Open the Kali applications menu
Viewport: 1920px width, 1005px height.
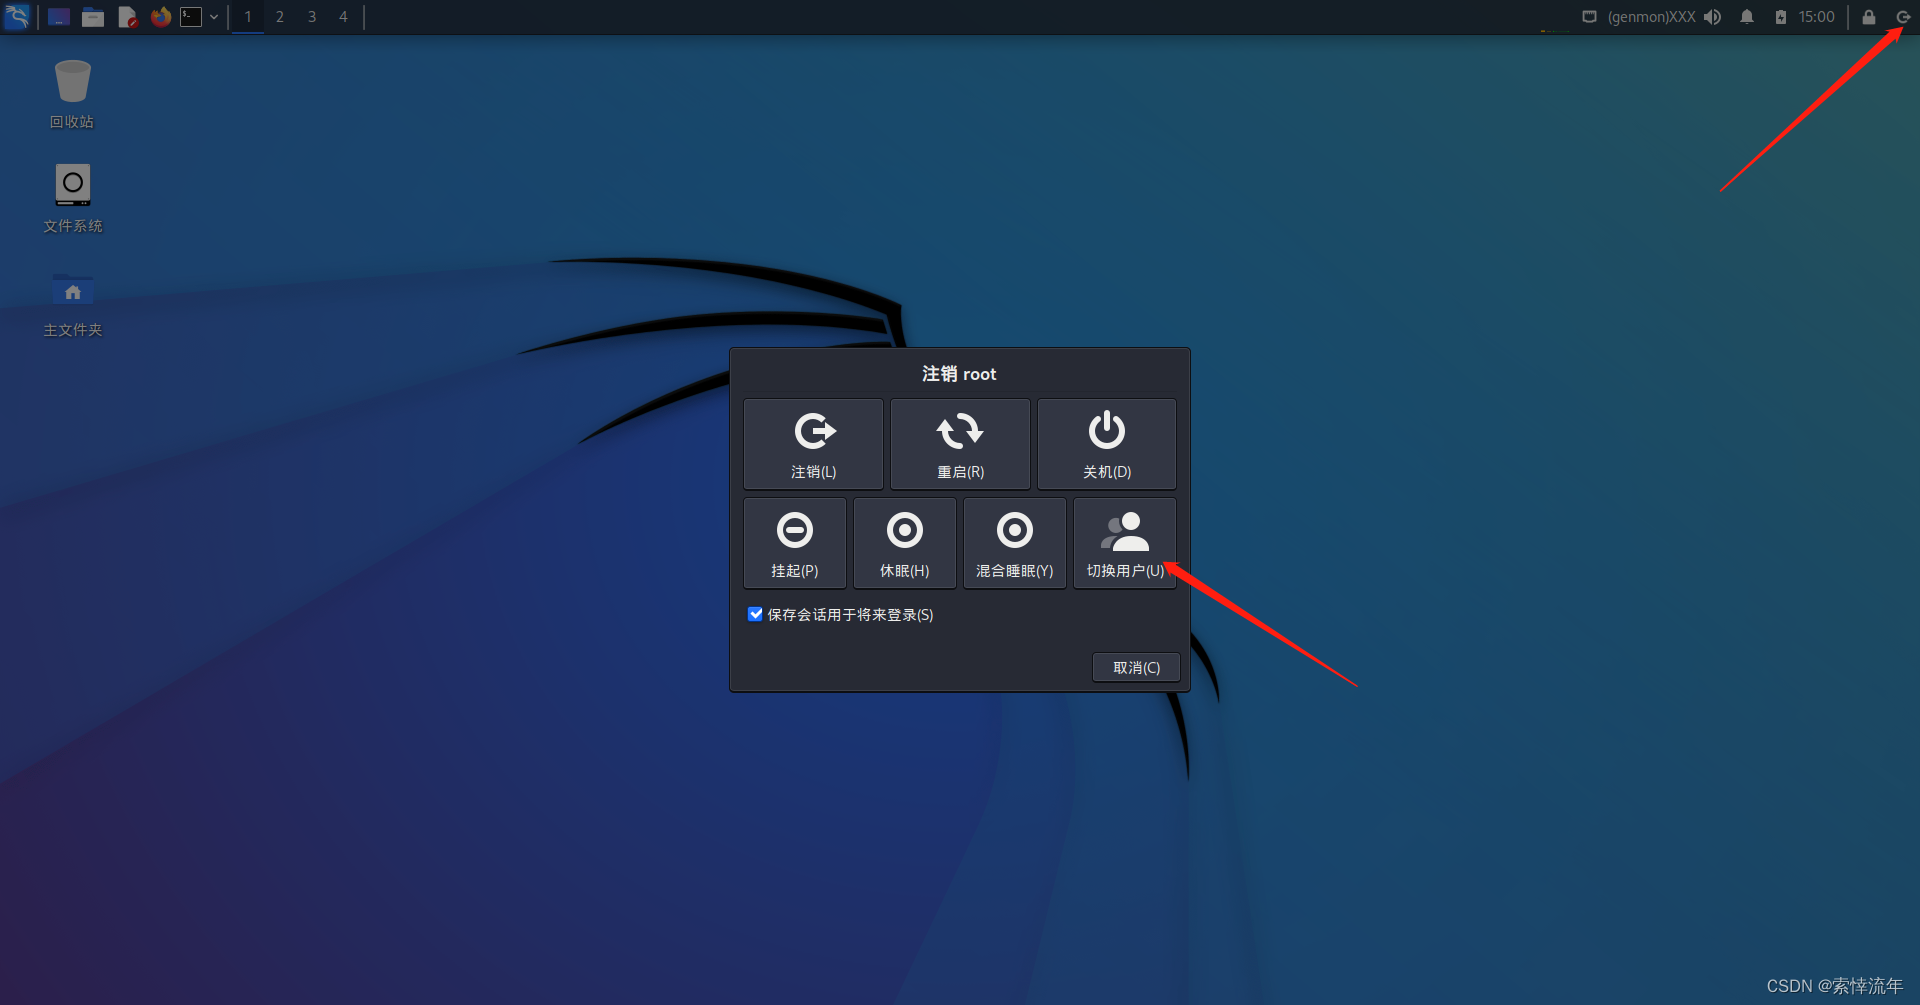[x=17, y=16]
